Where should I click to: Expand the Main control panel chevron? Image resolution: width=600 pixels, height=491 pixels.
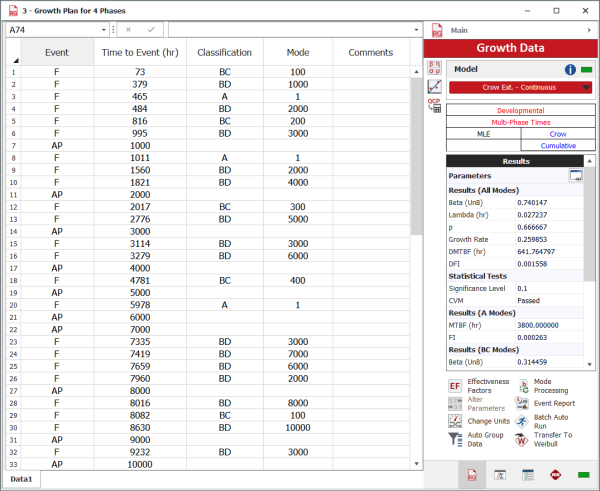point(588,31)
